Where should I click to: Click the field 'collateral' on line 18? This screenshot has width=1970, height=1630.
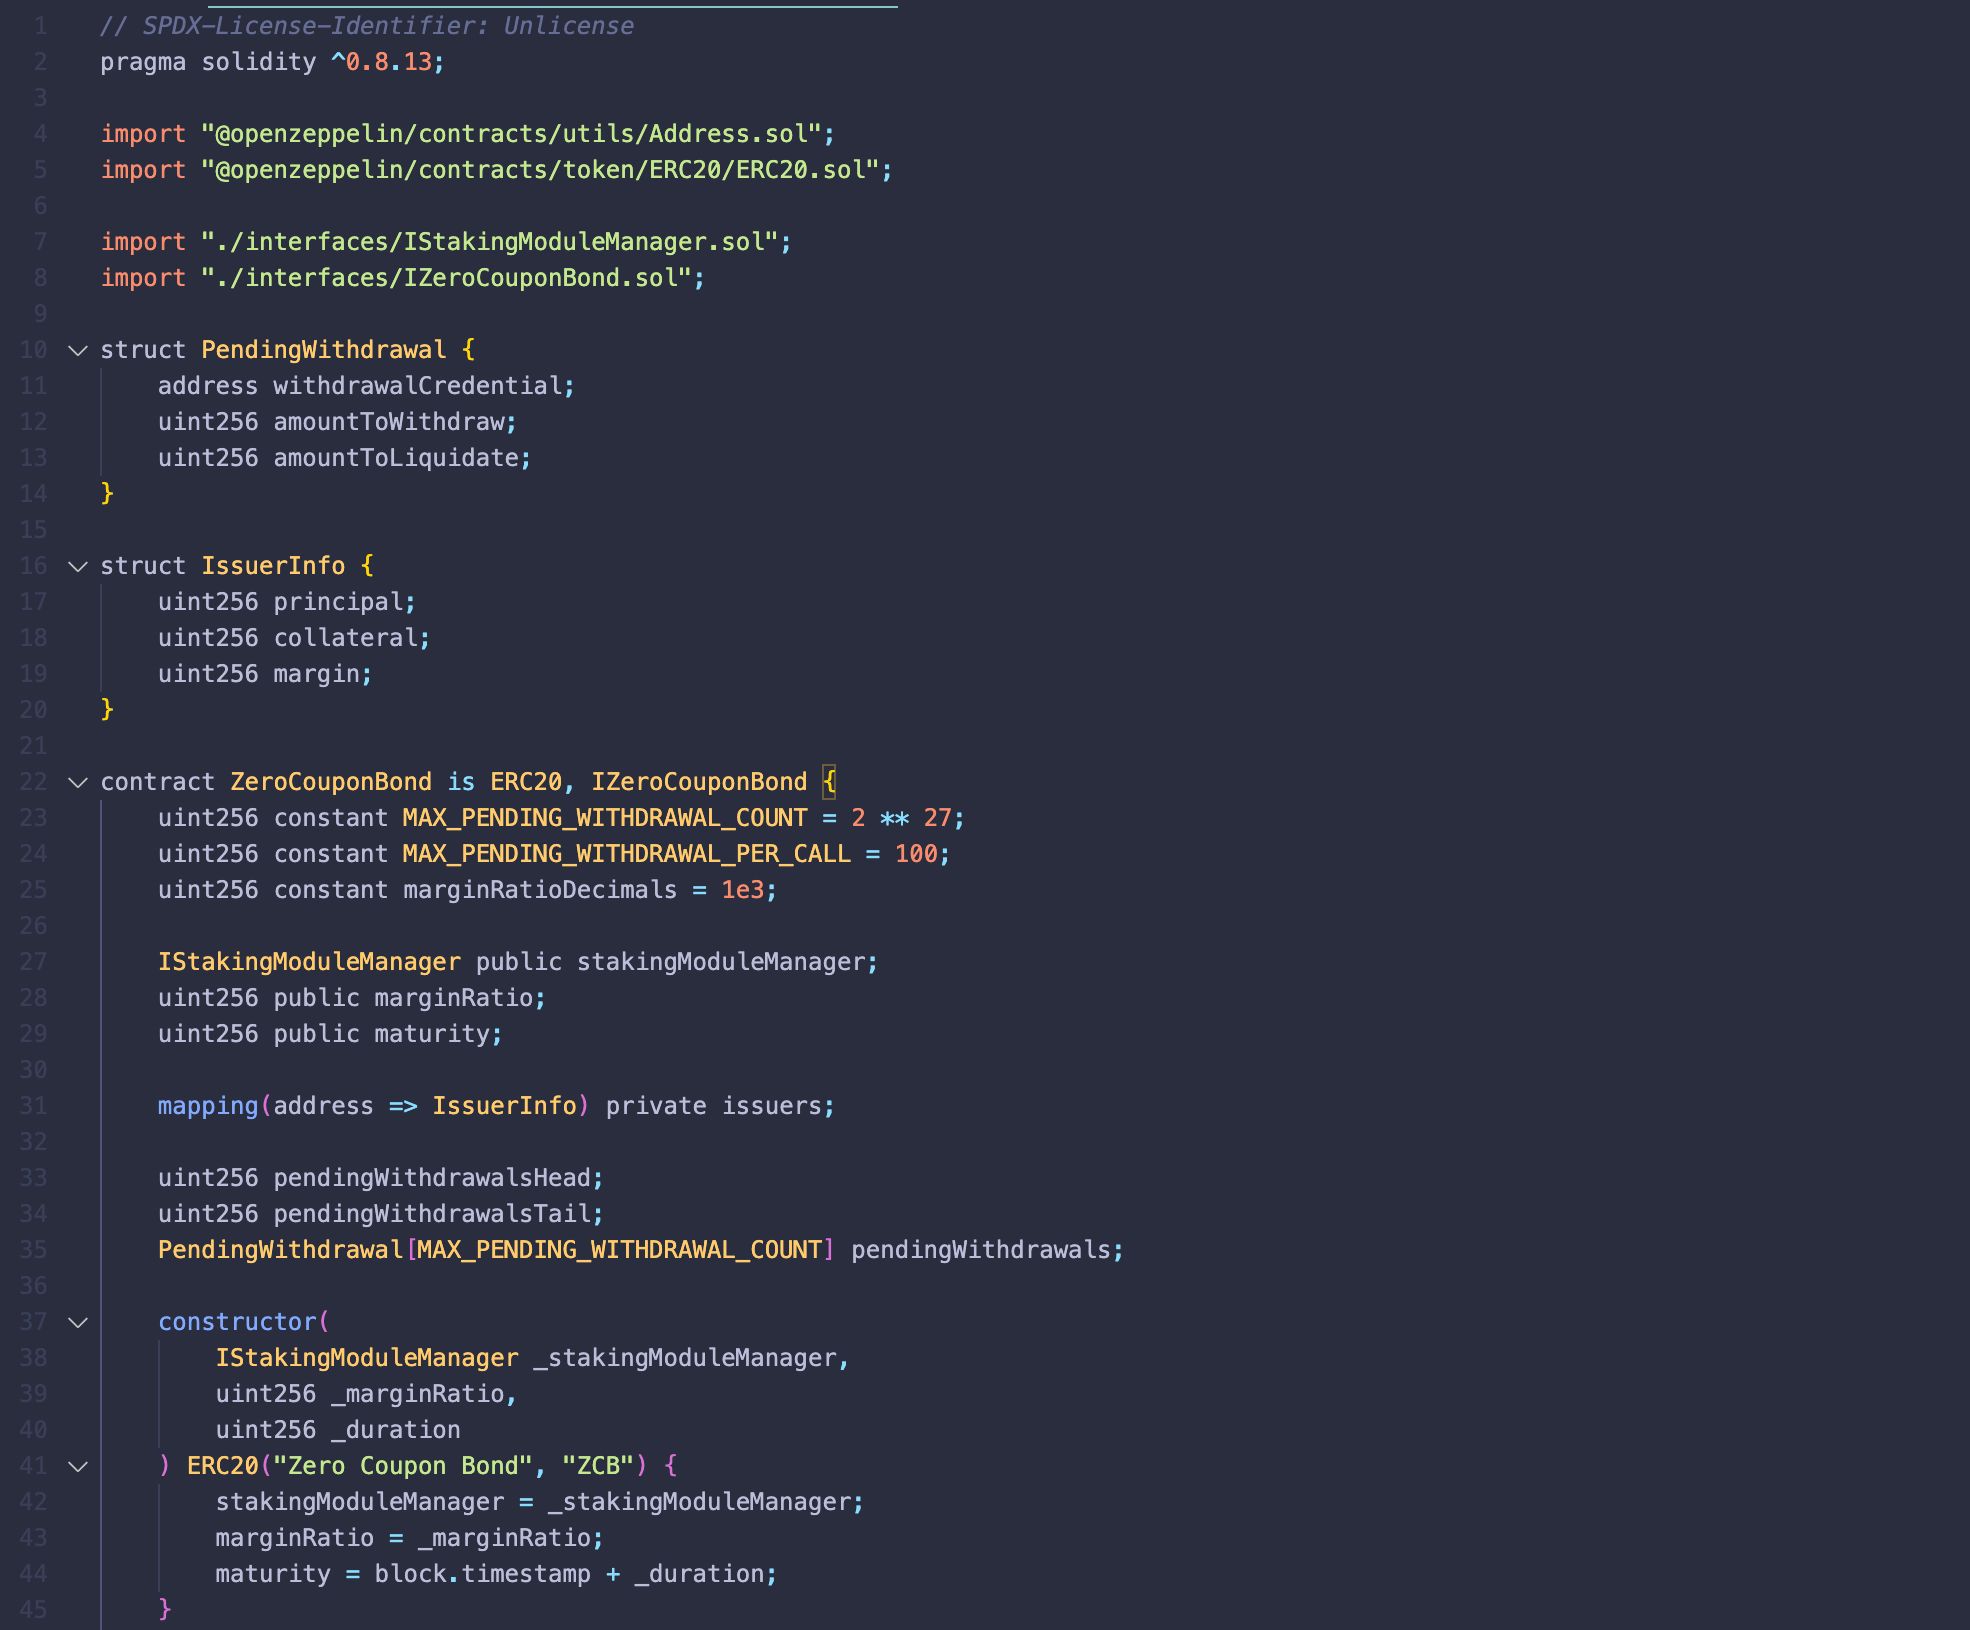click(345, 638)
